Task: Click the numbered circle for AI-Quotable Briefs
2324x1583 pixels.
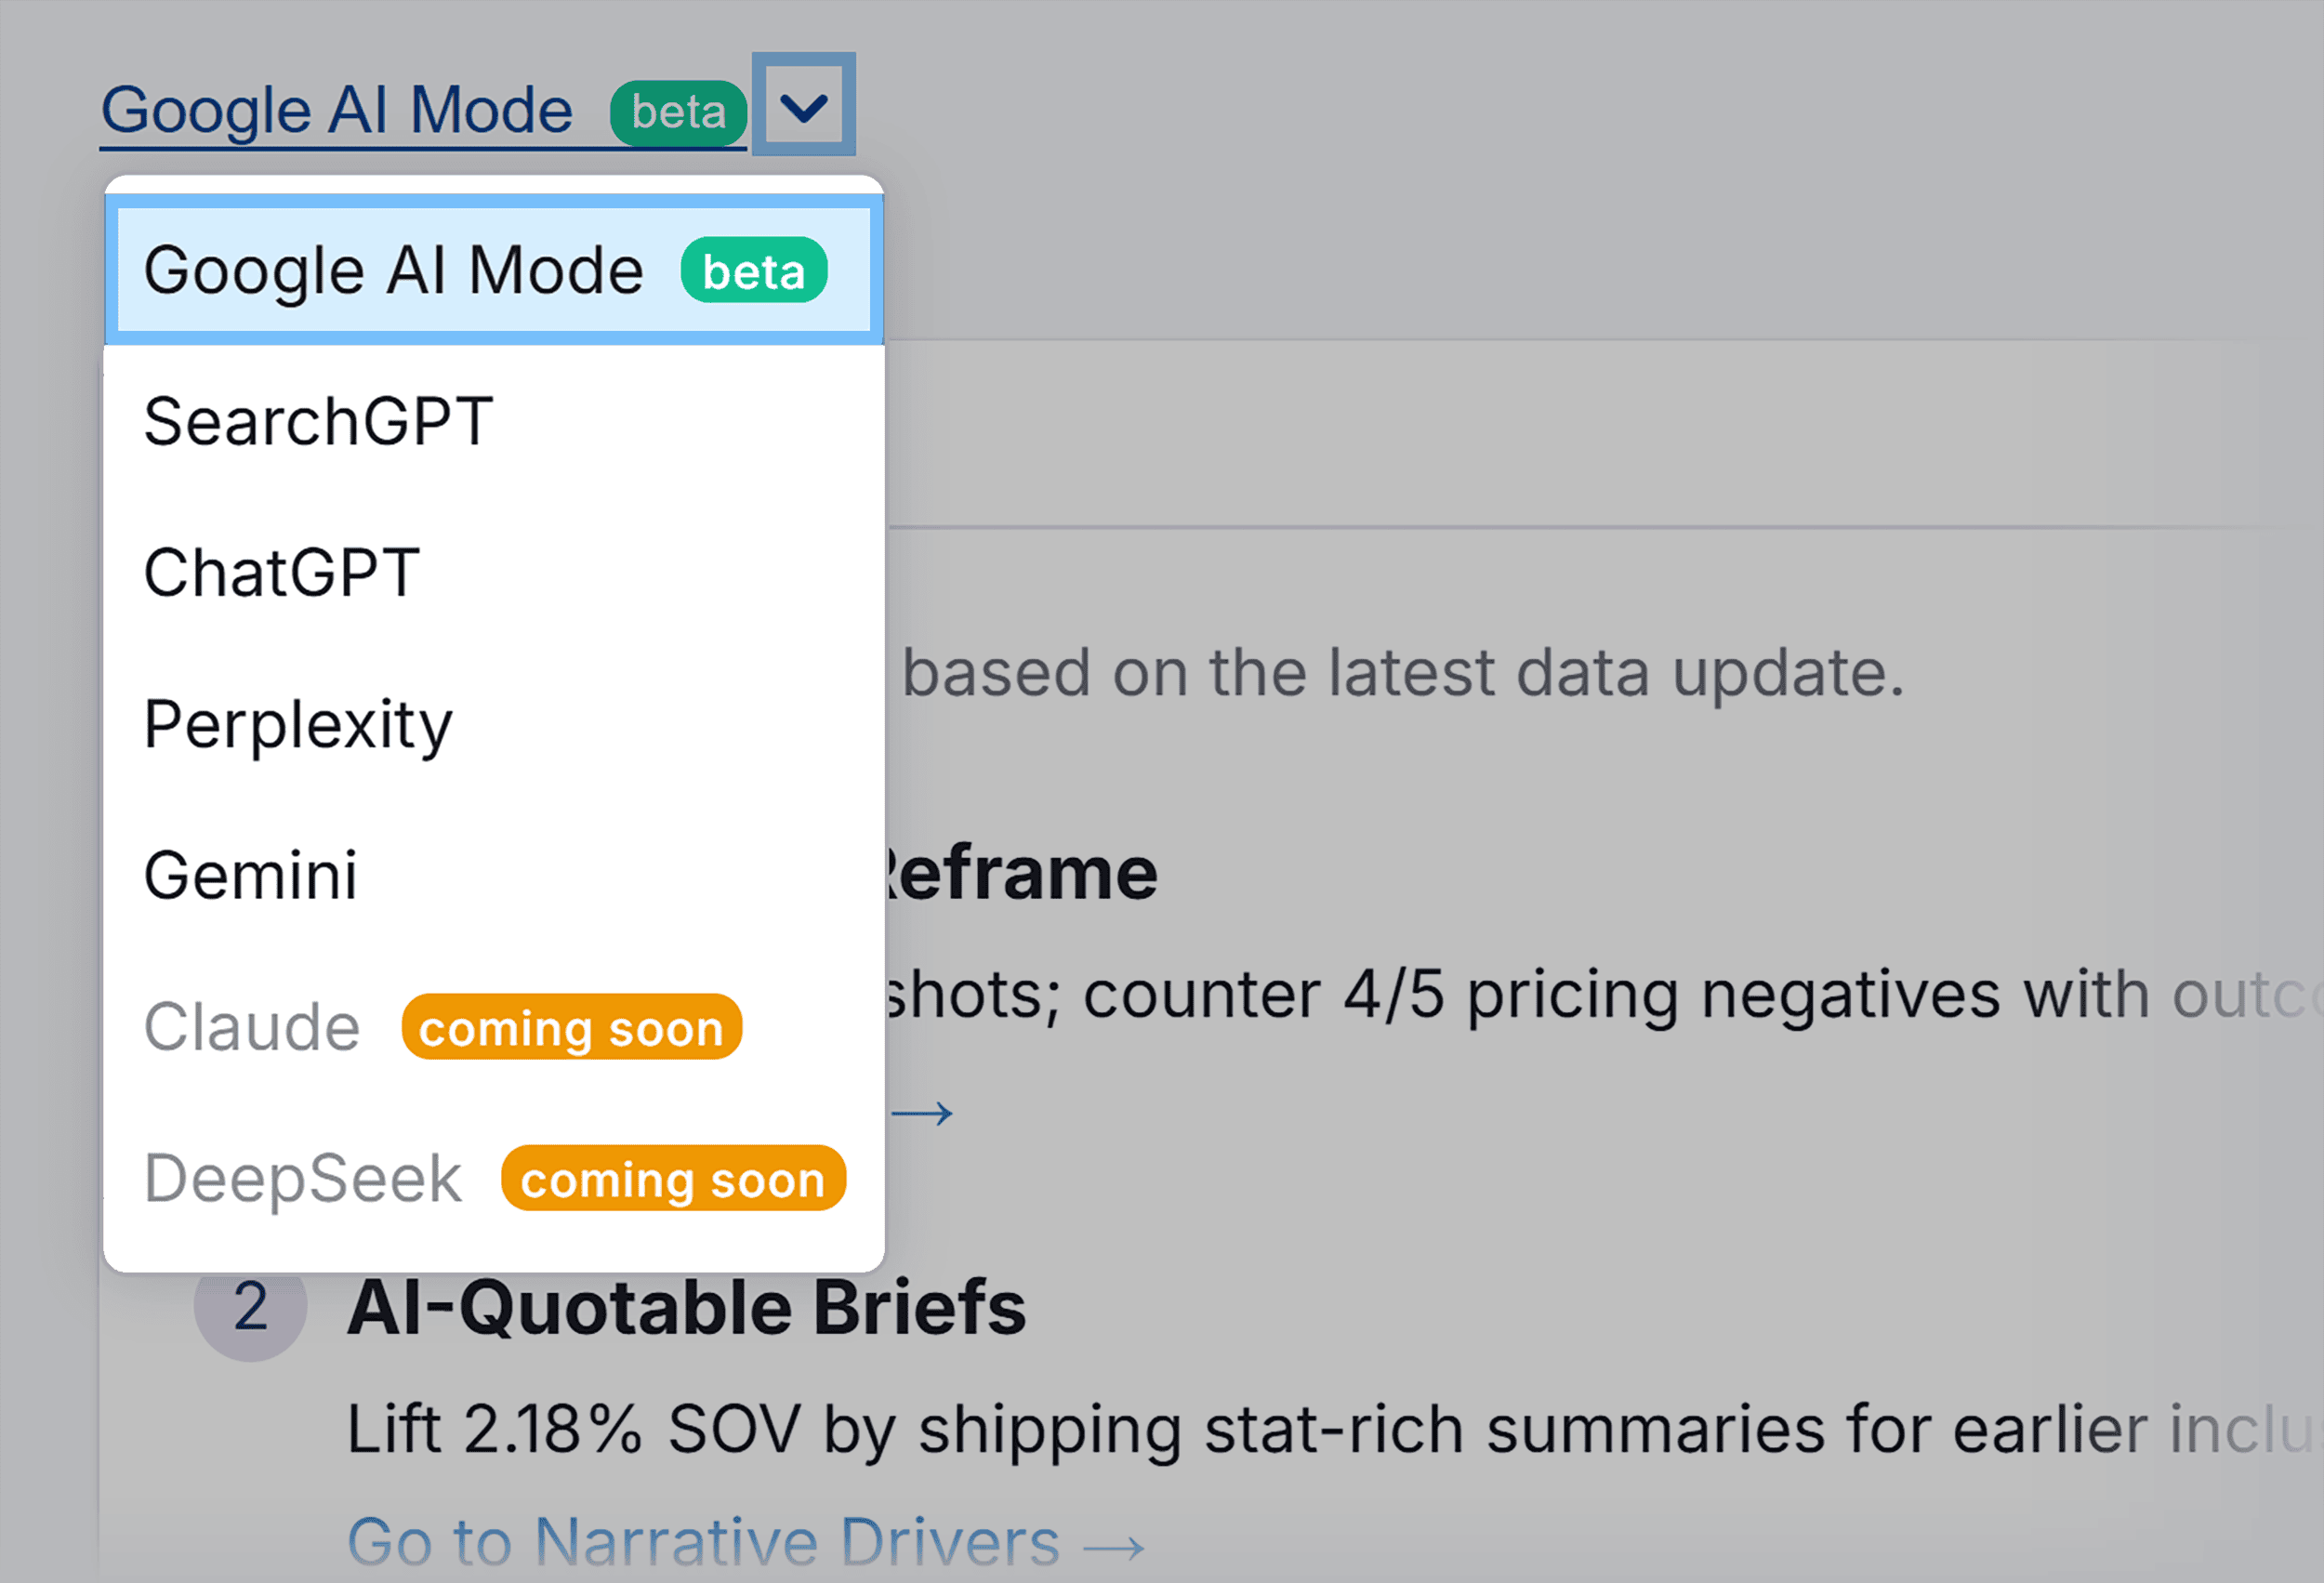Action: point(250,1306)
